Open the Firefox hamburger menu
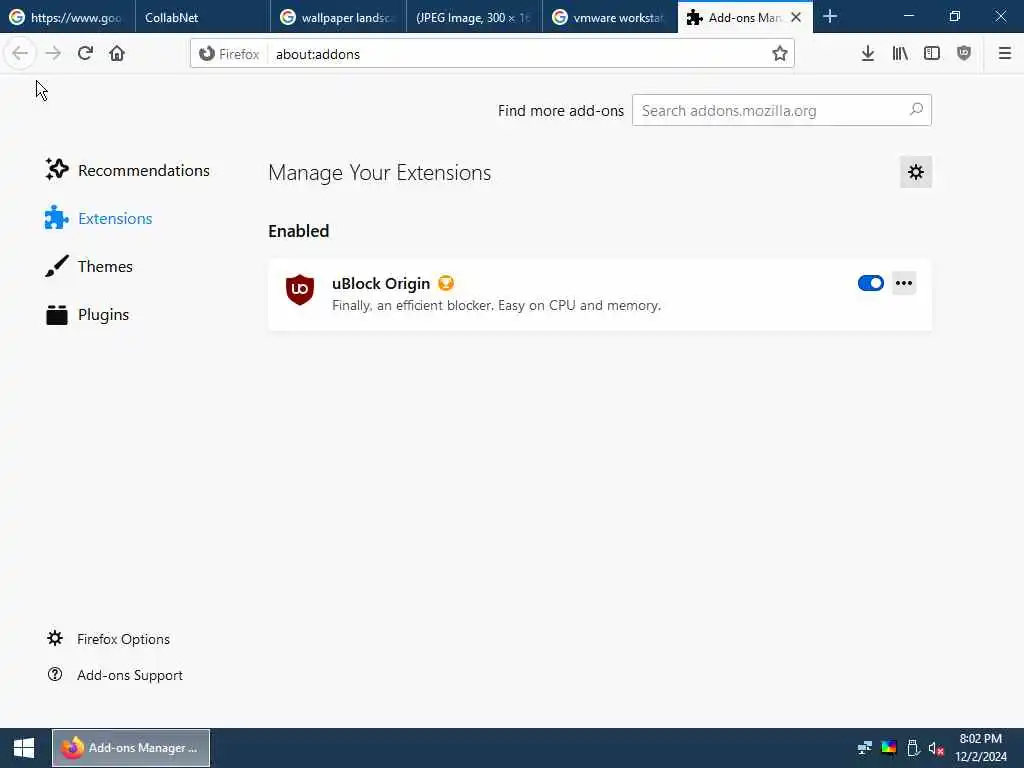Image resolution: width=1024 pixels, height=768 pixels. [x=1004, y=54]
